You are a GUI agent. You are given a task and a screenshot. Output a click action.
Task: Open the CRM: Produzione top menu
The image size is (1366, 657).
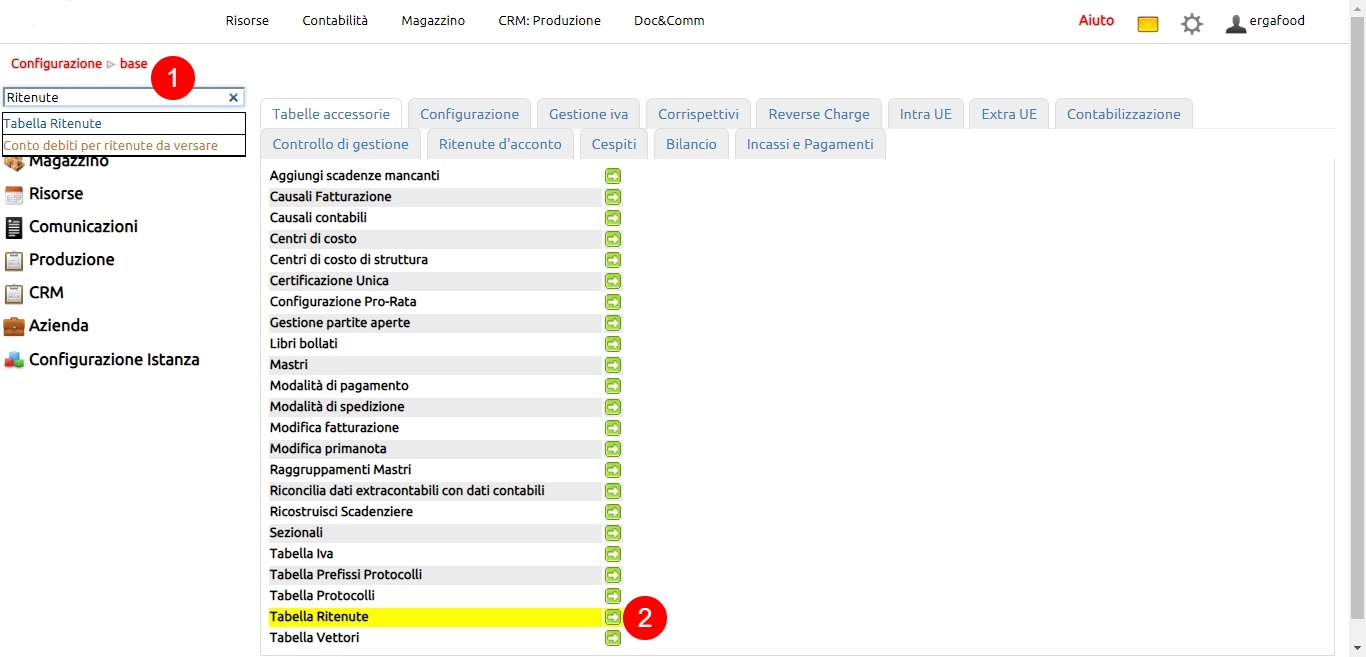pyautogui.click(x=549, y=21)
